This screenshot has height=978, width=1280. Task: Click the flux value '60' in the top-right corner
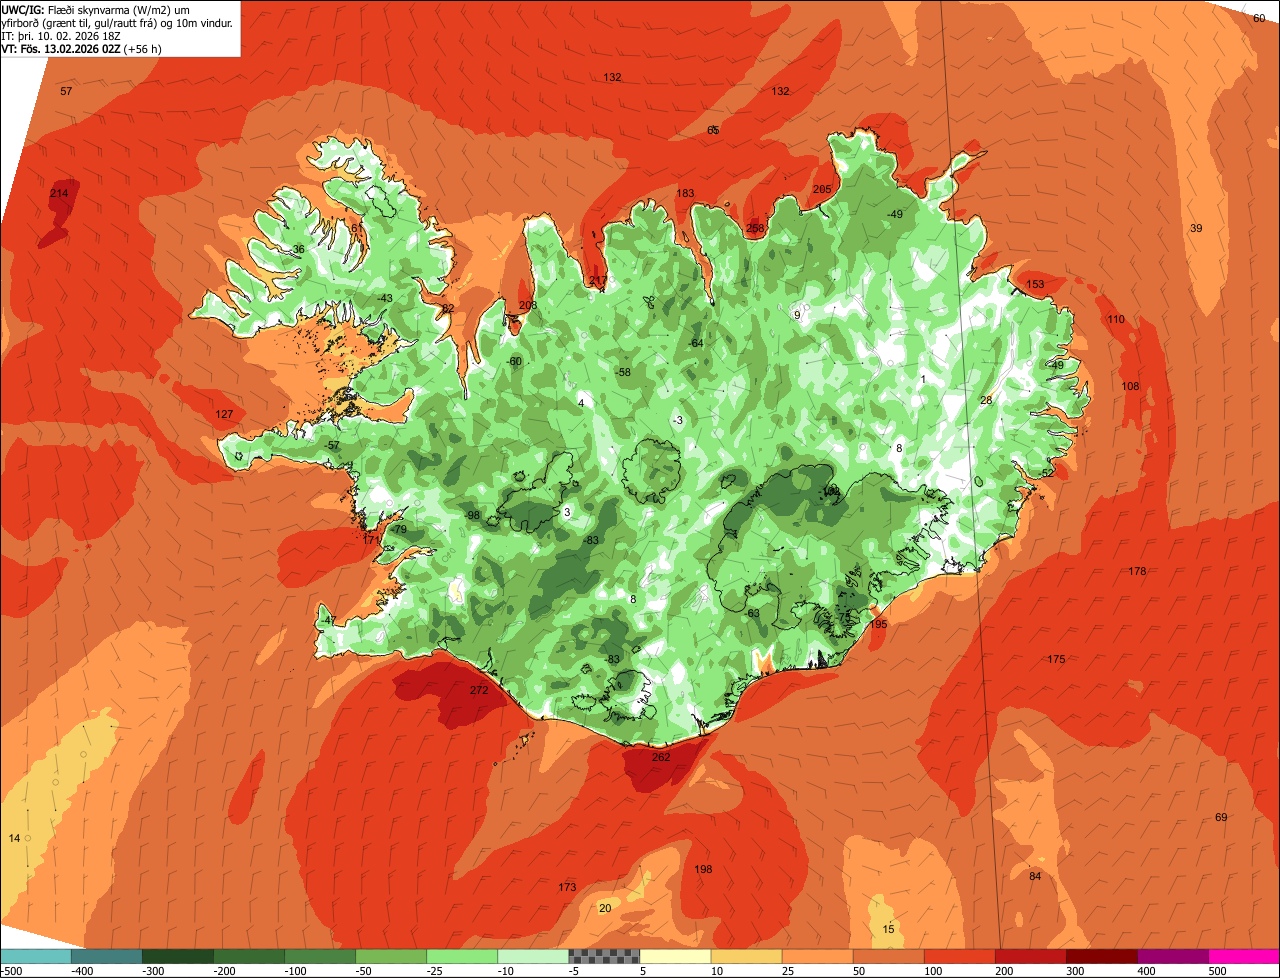pos(1259,18)
